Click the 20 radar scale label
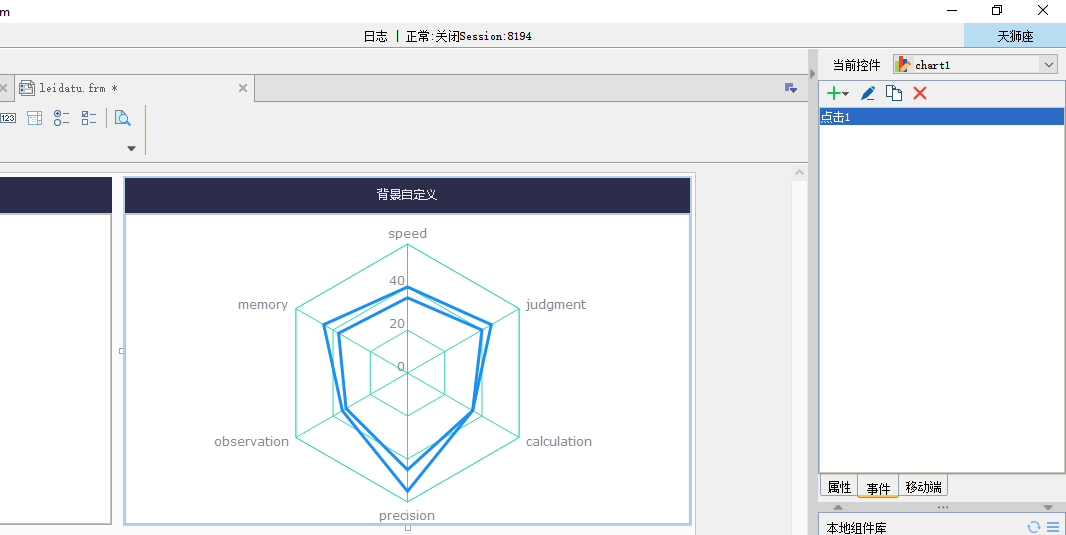The width and height of the screenshot is (1066, 535). (x=396, y=324)
